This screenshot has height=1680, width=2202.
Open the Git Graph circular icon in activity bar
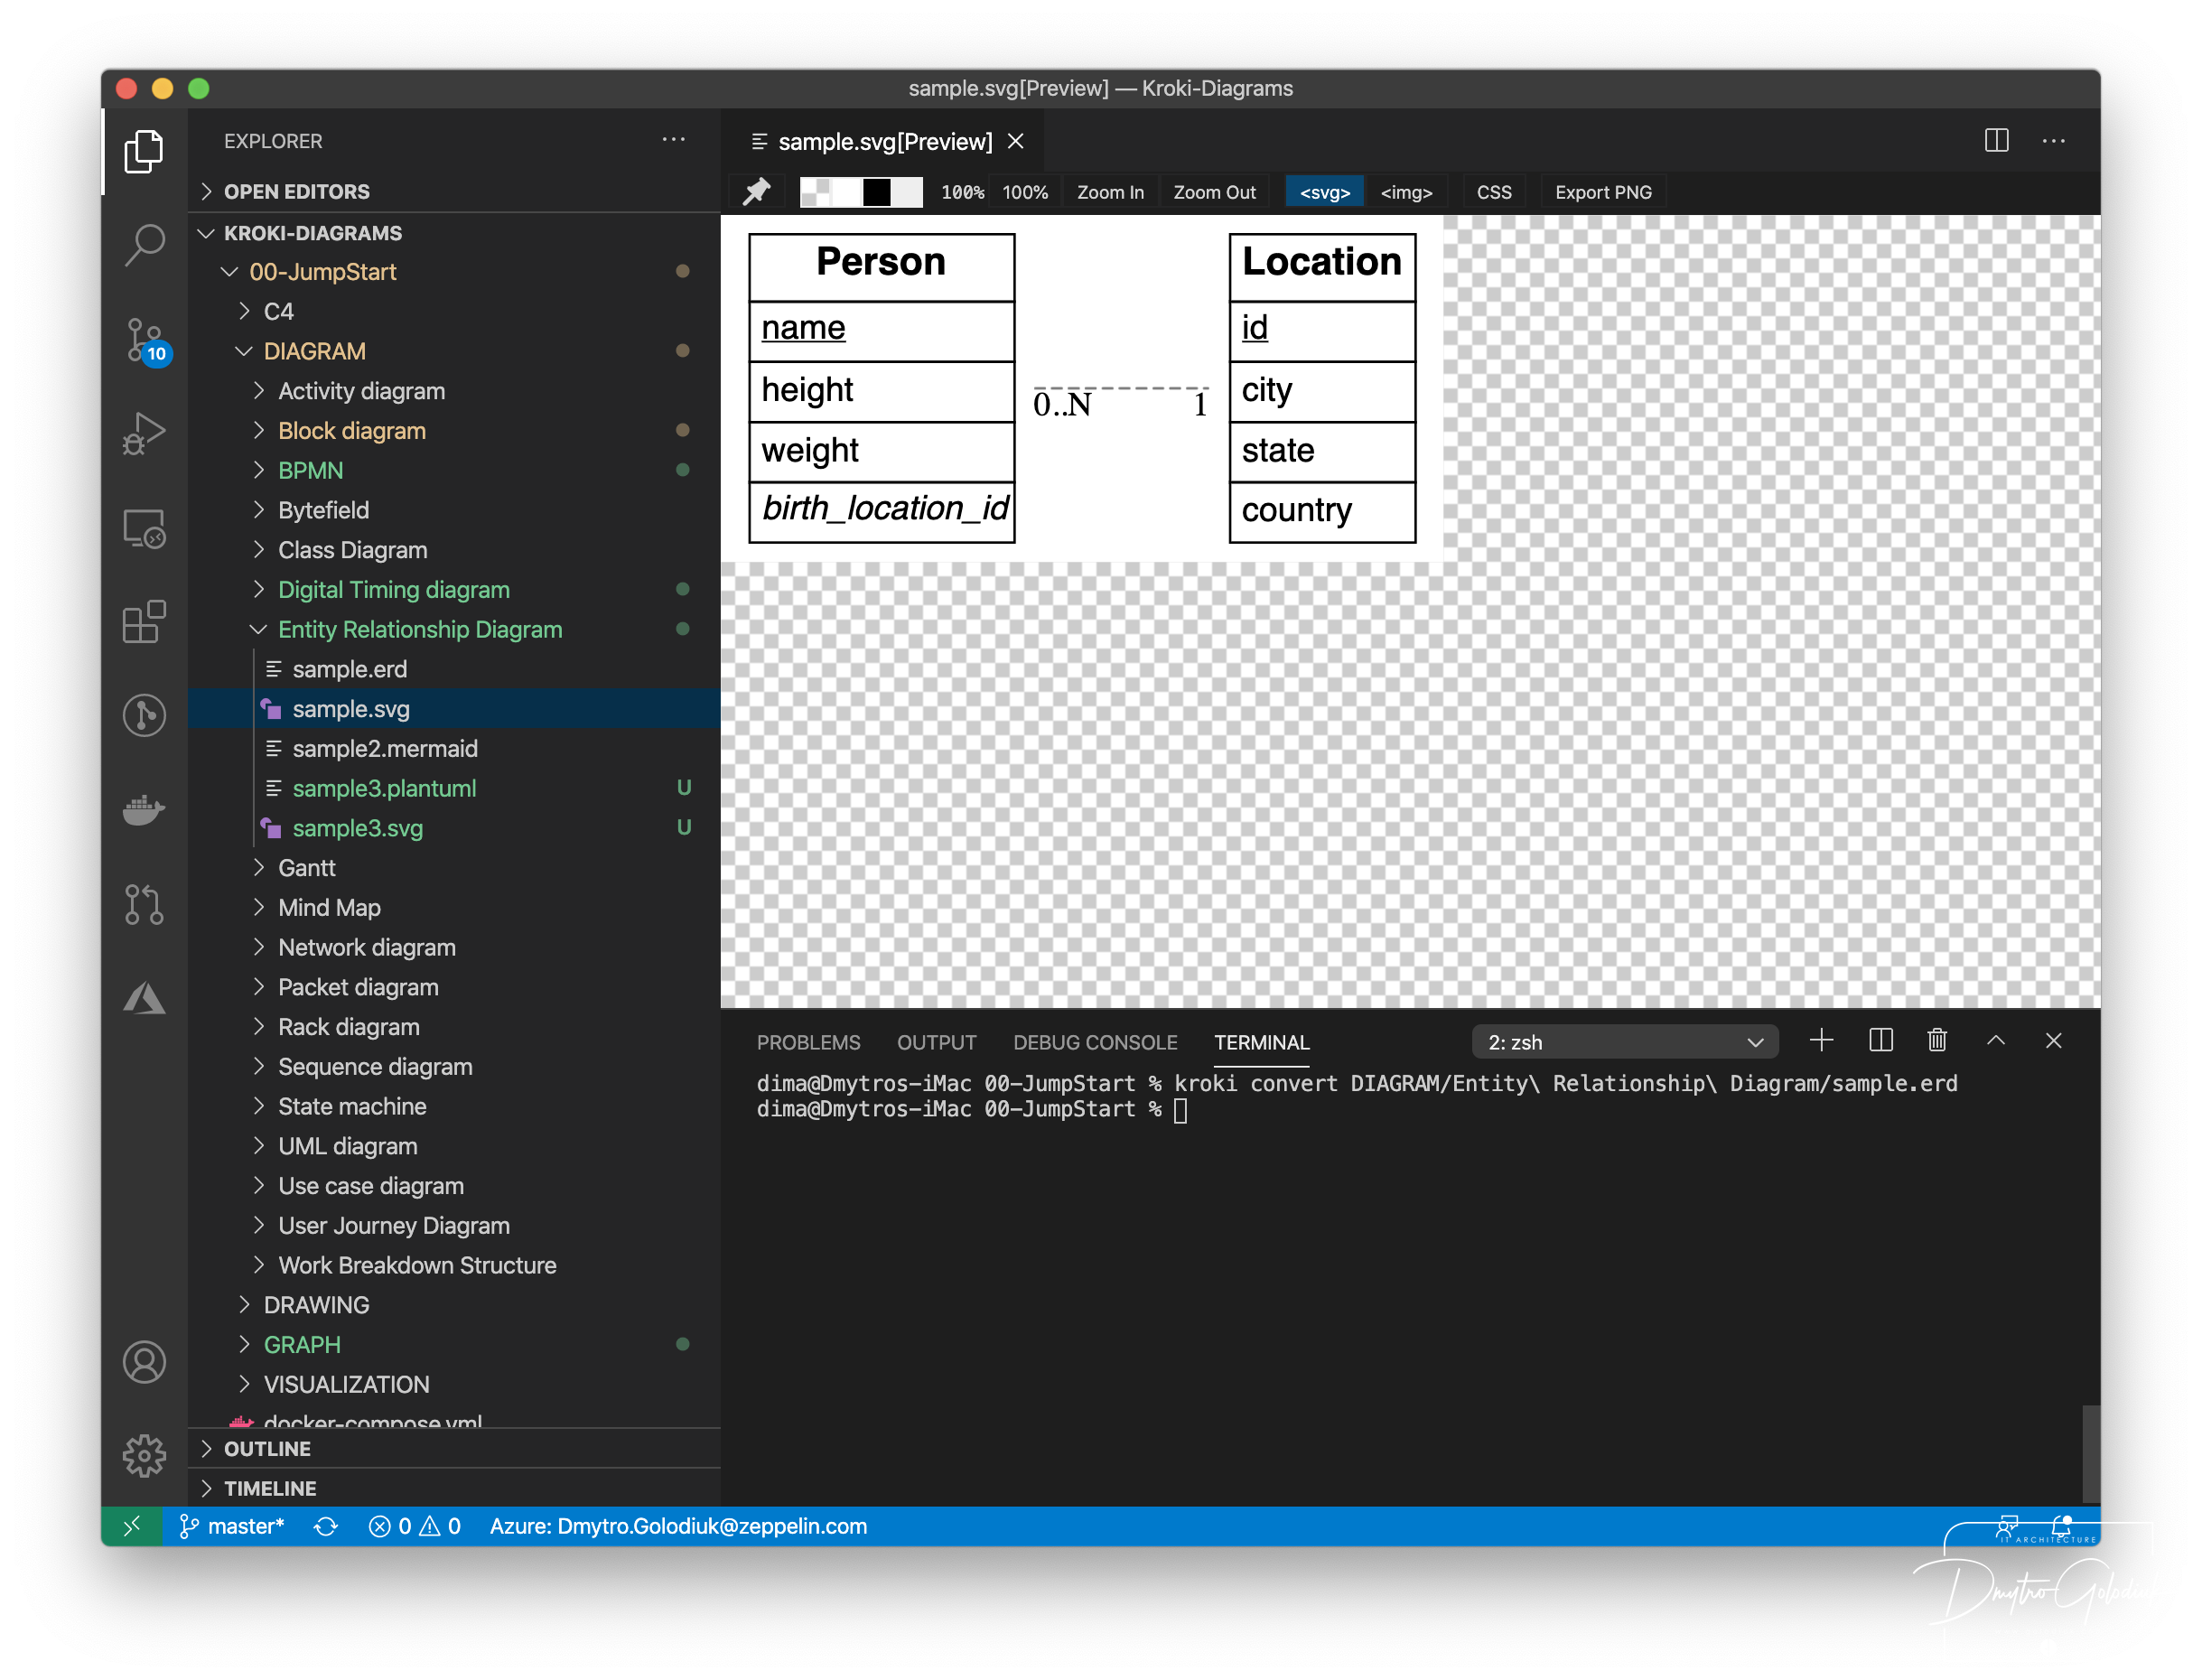[144, 715]
